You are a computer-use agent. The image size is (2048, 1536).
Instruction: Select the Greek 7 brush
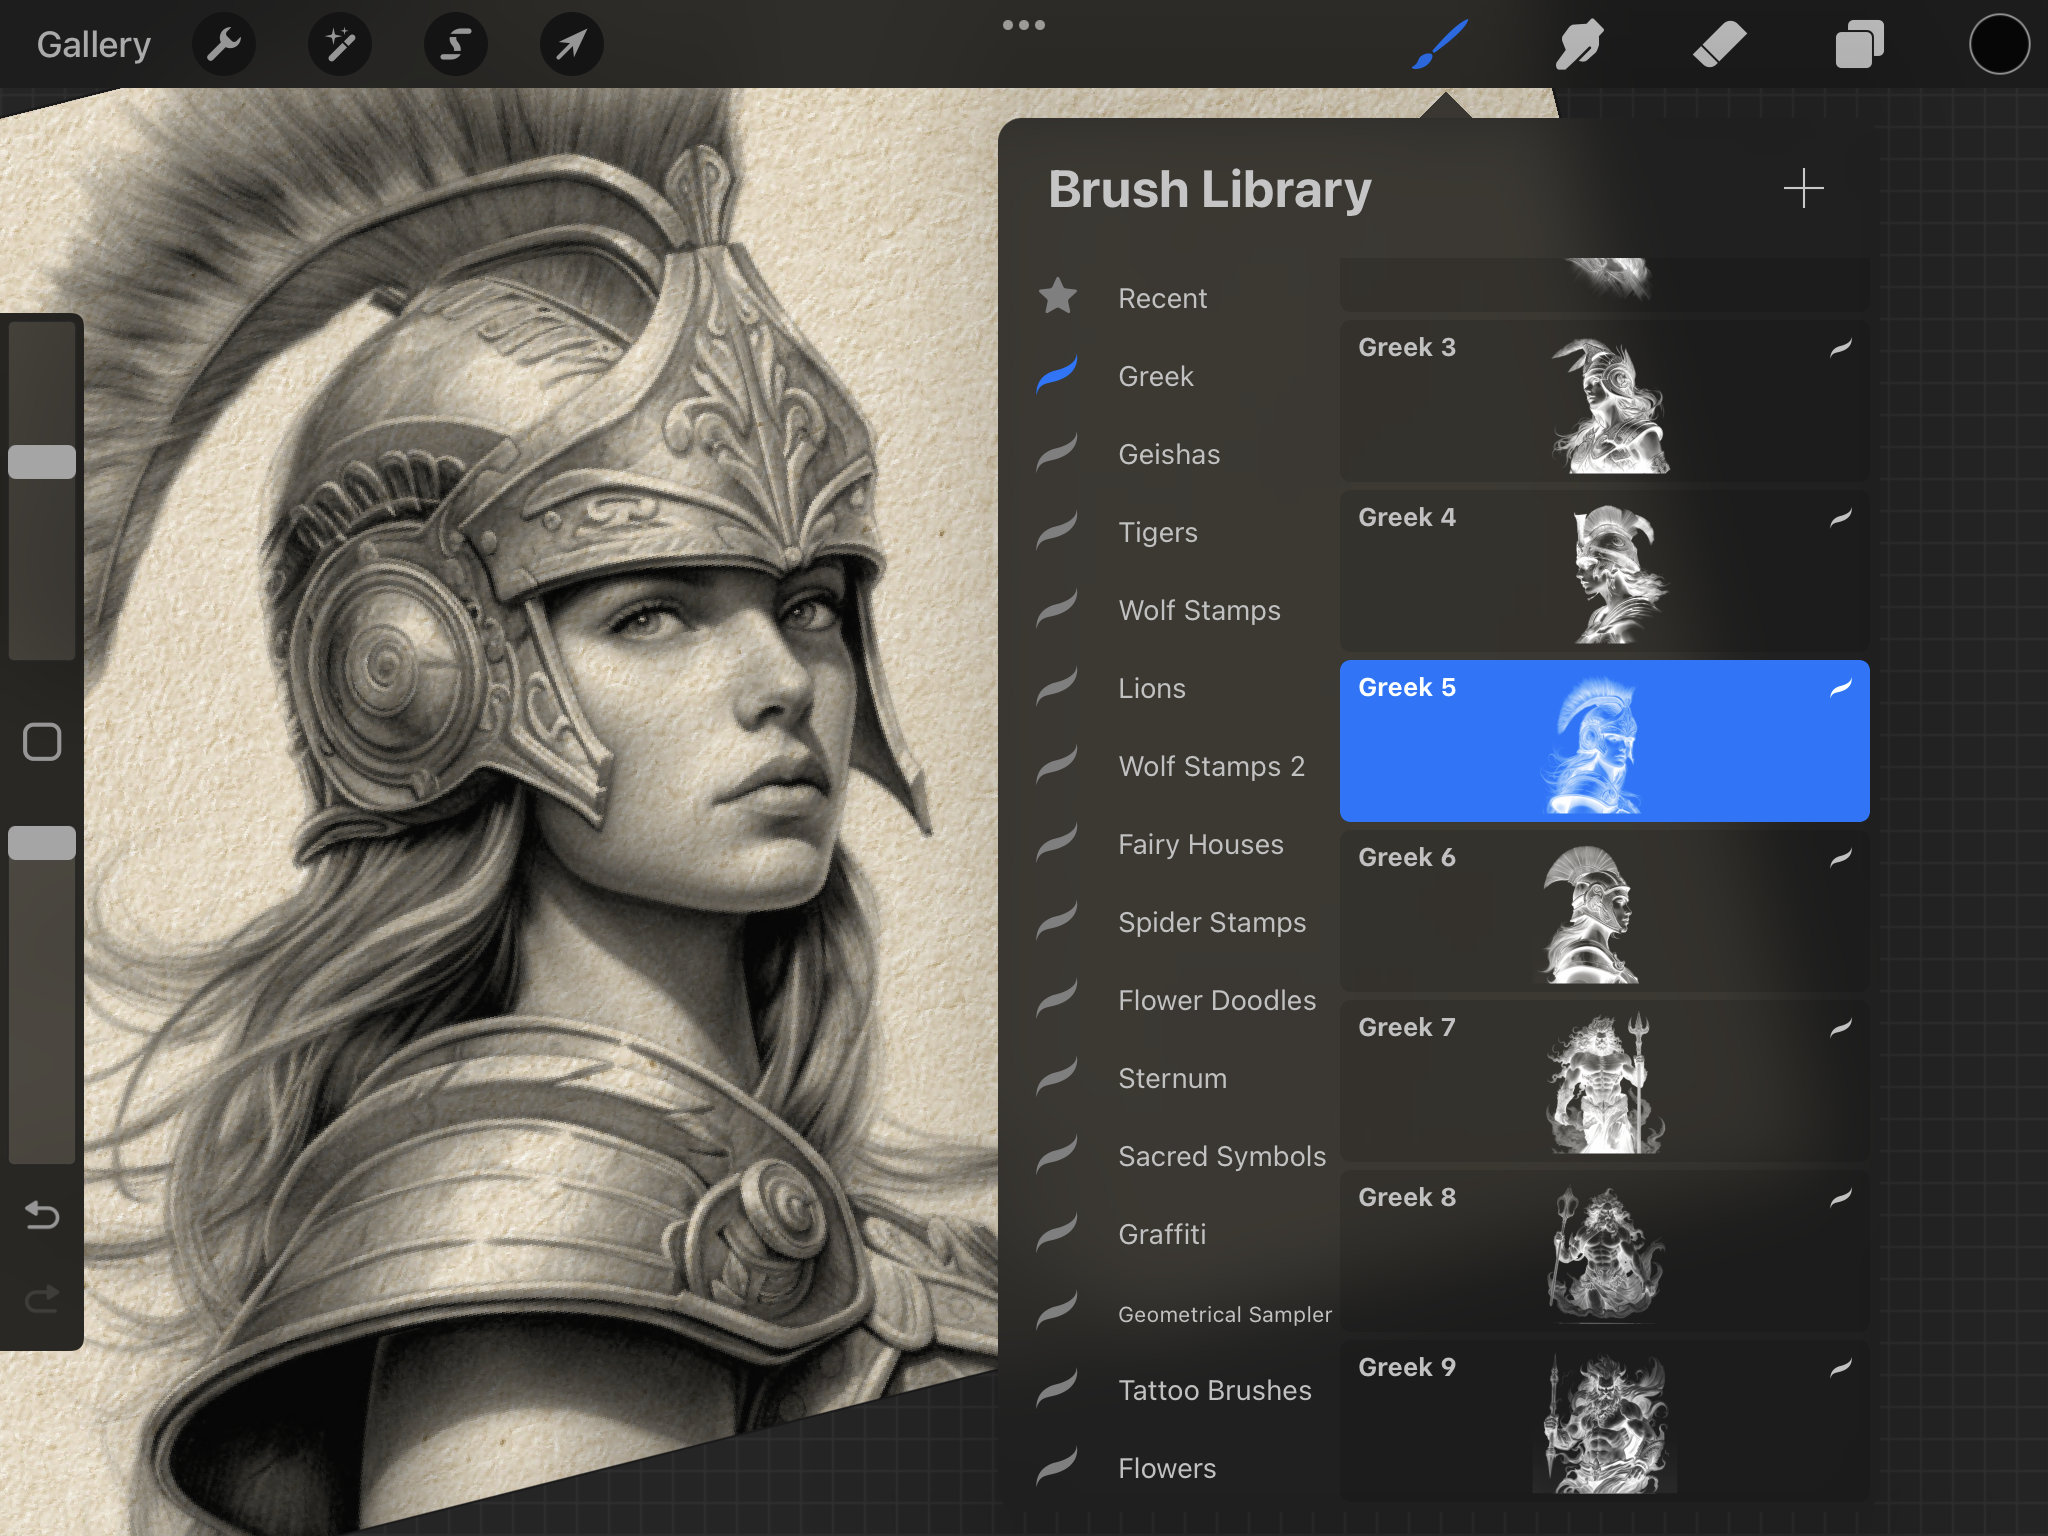[1604, 1081]
